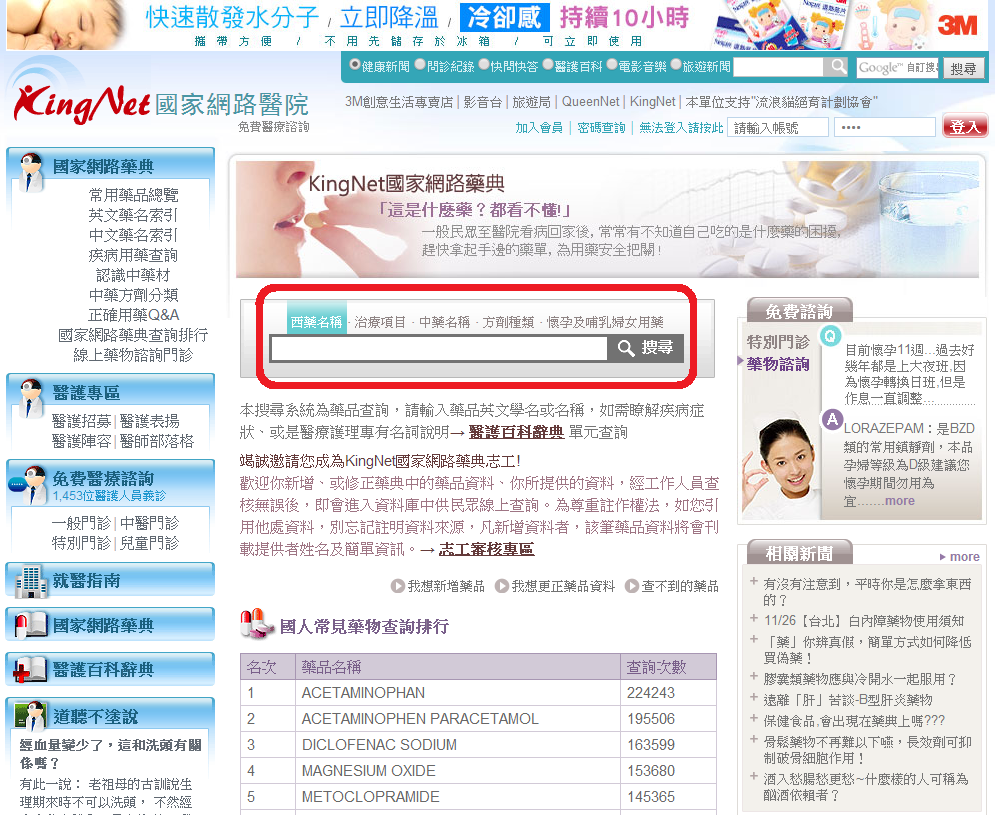Expand the 膠囊類藥物 news plus
This screenshot has height=815, width=995.
click(754, 677)
